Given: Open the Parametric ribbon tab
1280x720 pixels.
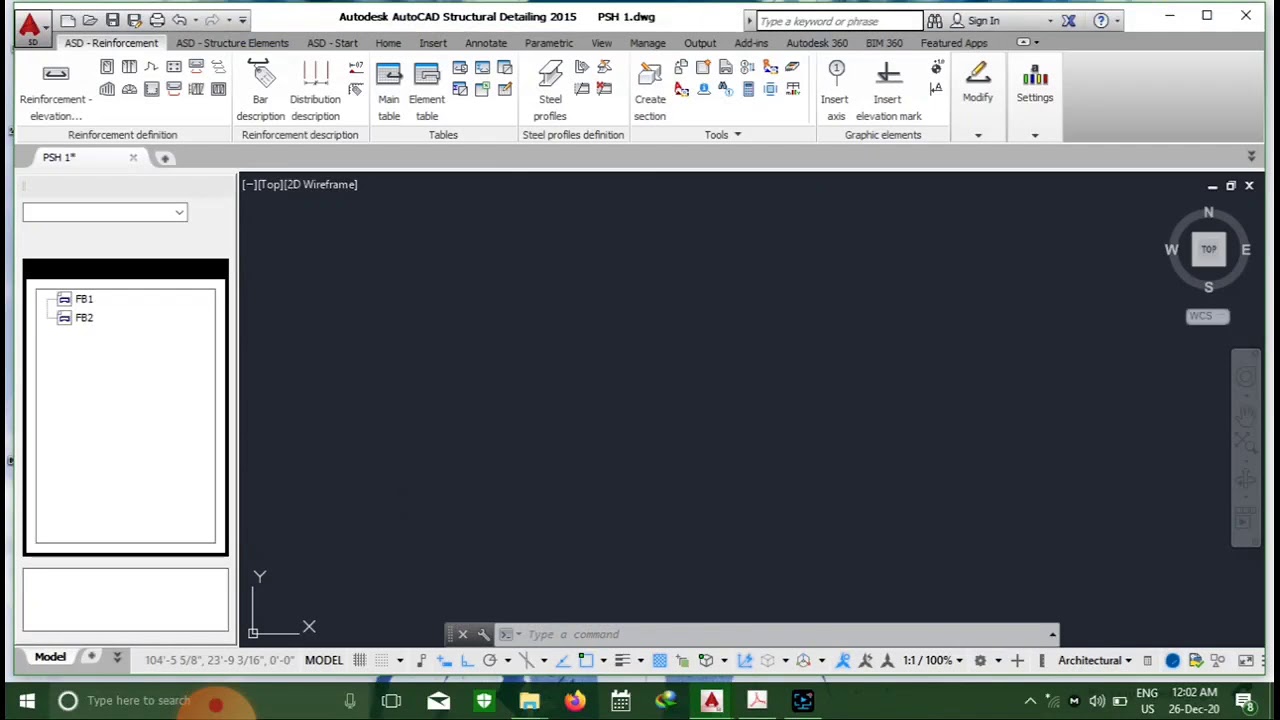Looking at the screenshot, I should (549, 43).
